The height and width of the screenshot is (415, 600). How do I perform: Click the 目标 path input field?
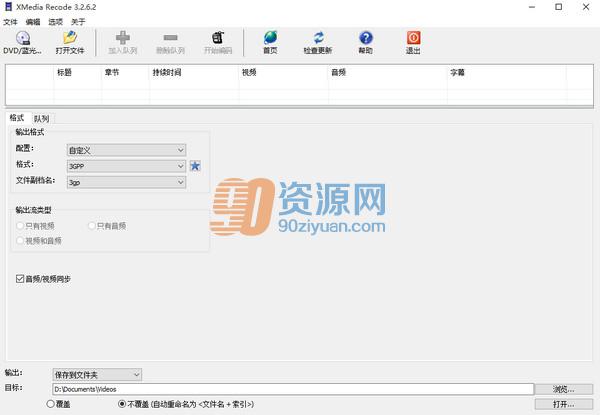[x=293, y=389]
